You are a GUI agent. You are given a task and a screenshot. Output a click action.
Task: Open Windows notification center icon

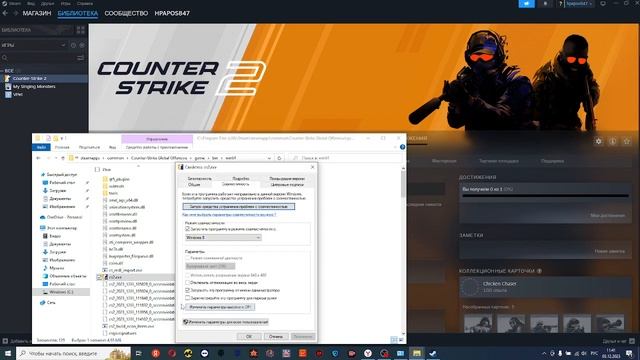(x=629, y=353)
